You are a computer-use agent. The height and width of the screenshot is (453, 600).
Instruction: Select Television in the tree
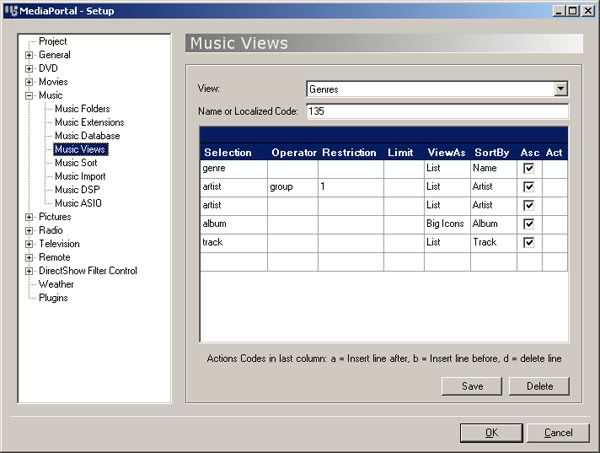[59, 244]
